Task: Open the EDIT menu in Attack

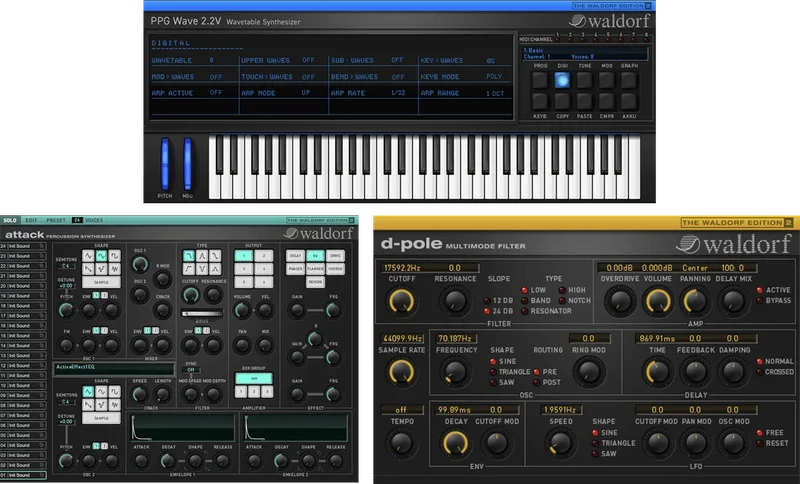Action: click(31, 220)
